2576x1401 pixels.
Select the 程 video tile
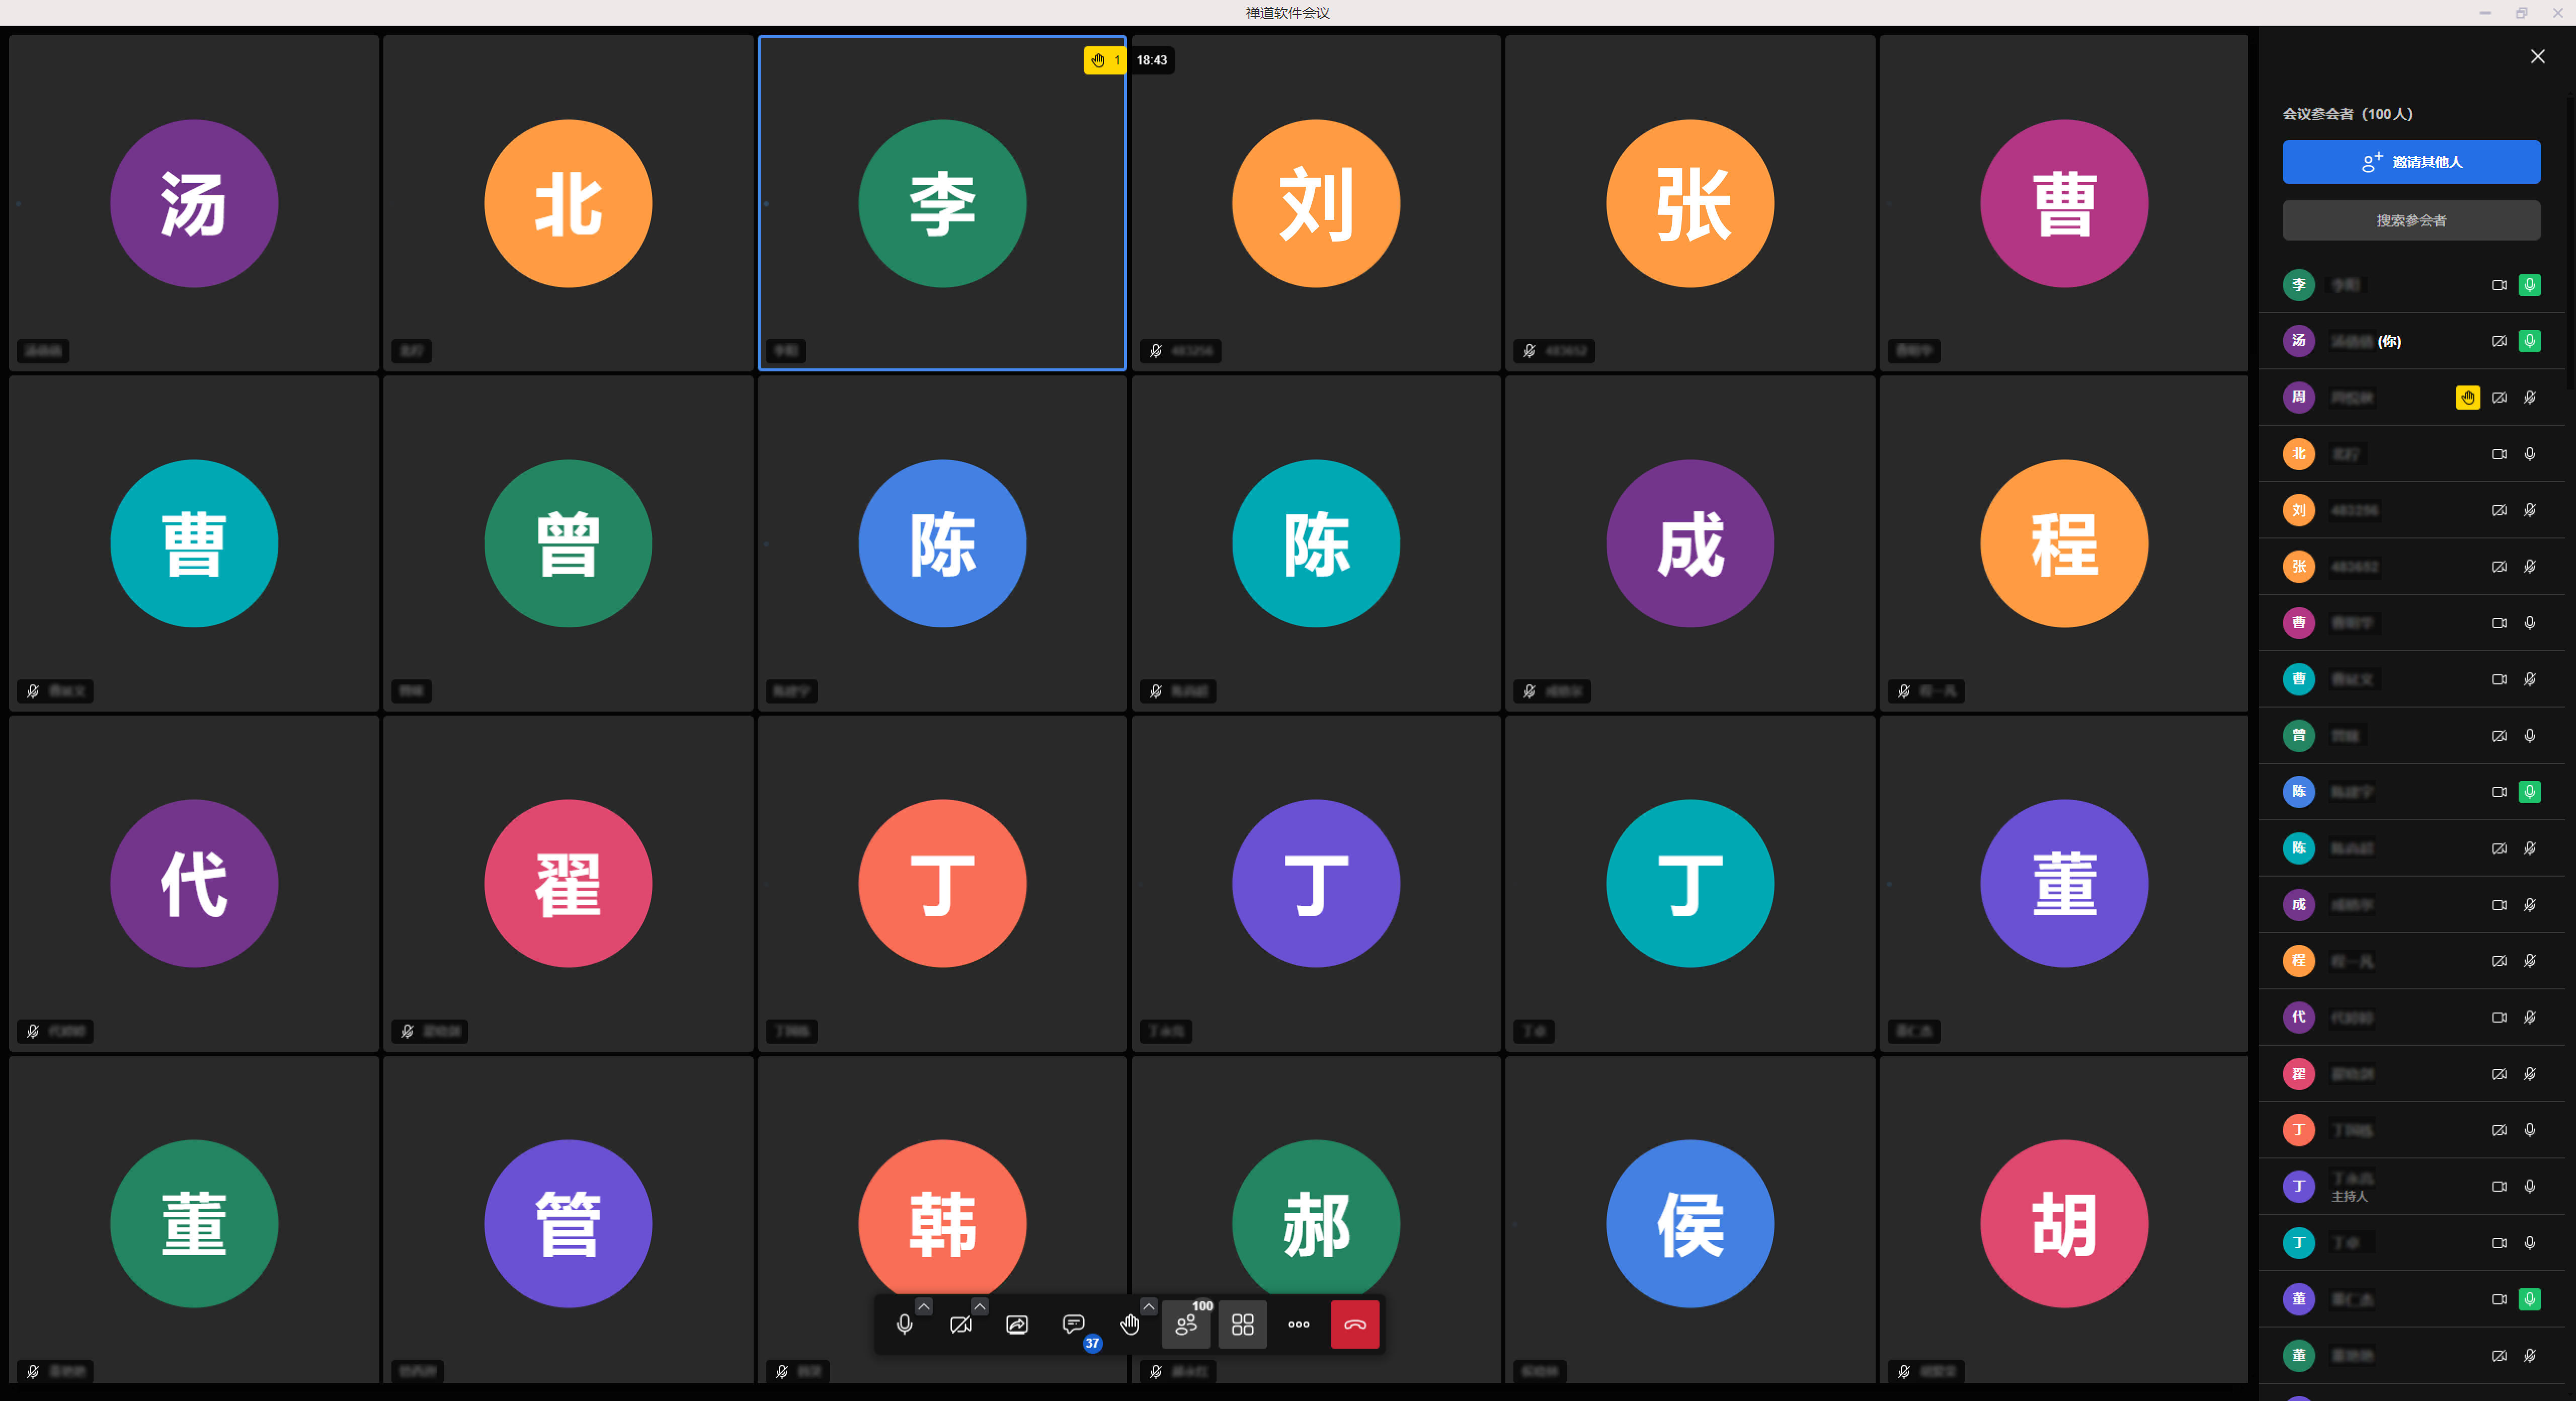[2064, 544]
